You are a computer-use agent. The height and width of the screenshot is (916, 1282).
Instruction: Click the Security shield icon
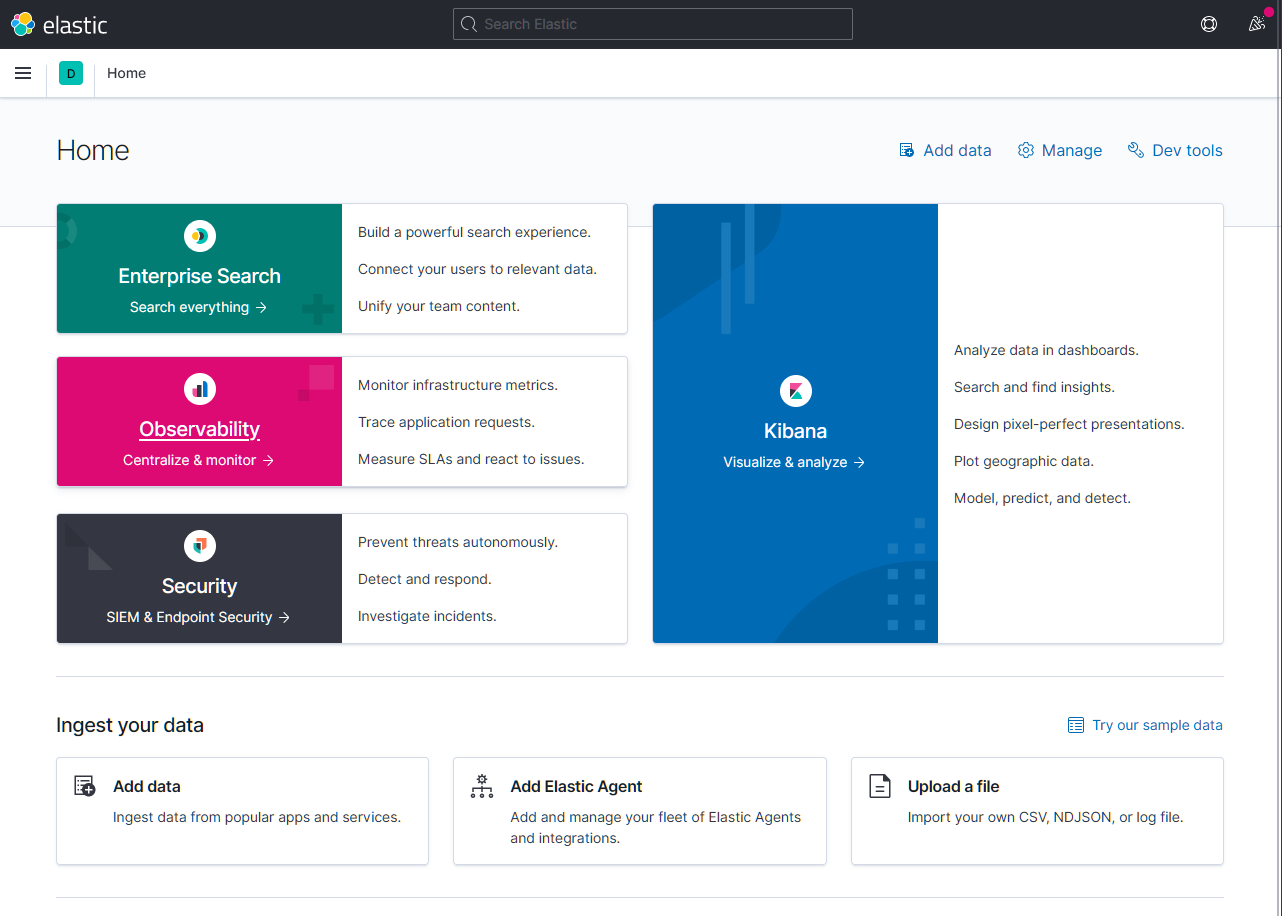(x=199, y=546)
